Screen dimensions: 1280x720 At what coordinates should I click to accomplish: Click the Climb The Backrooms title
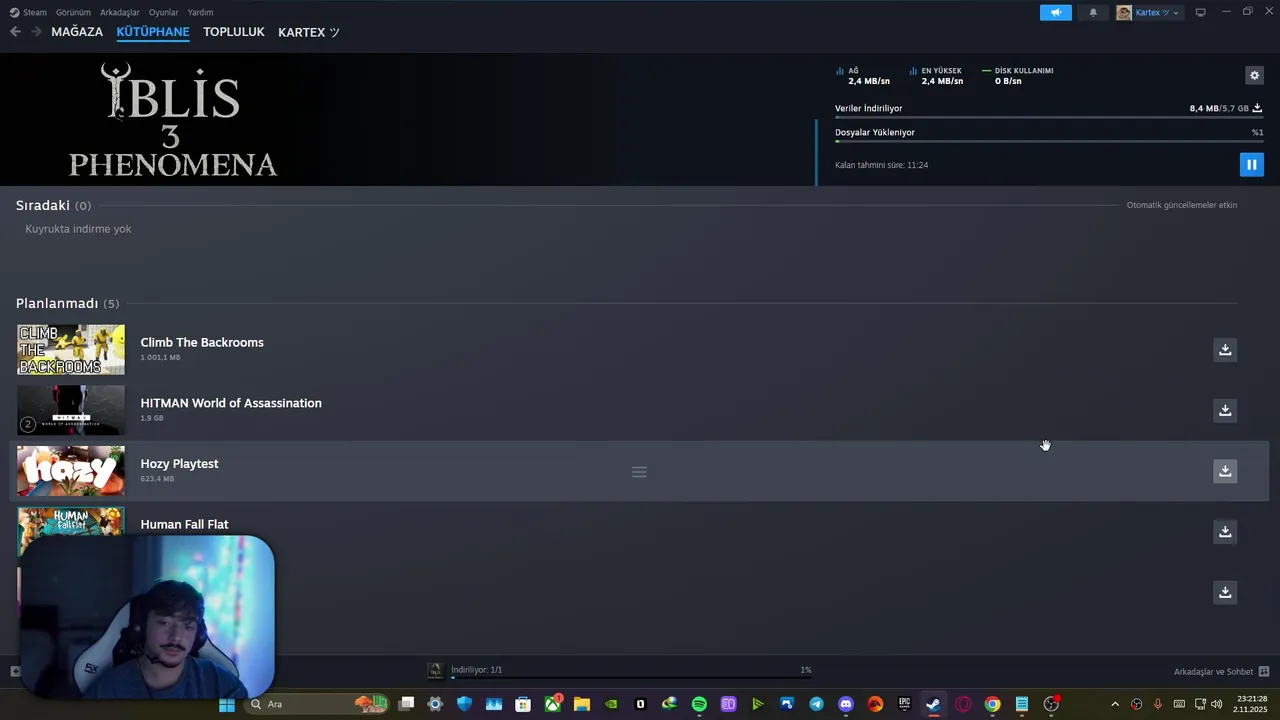click(x=202, y=342)
